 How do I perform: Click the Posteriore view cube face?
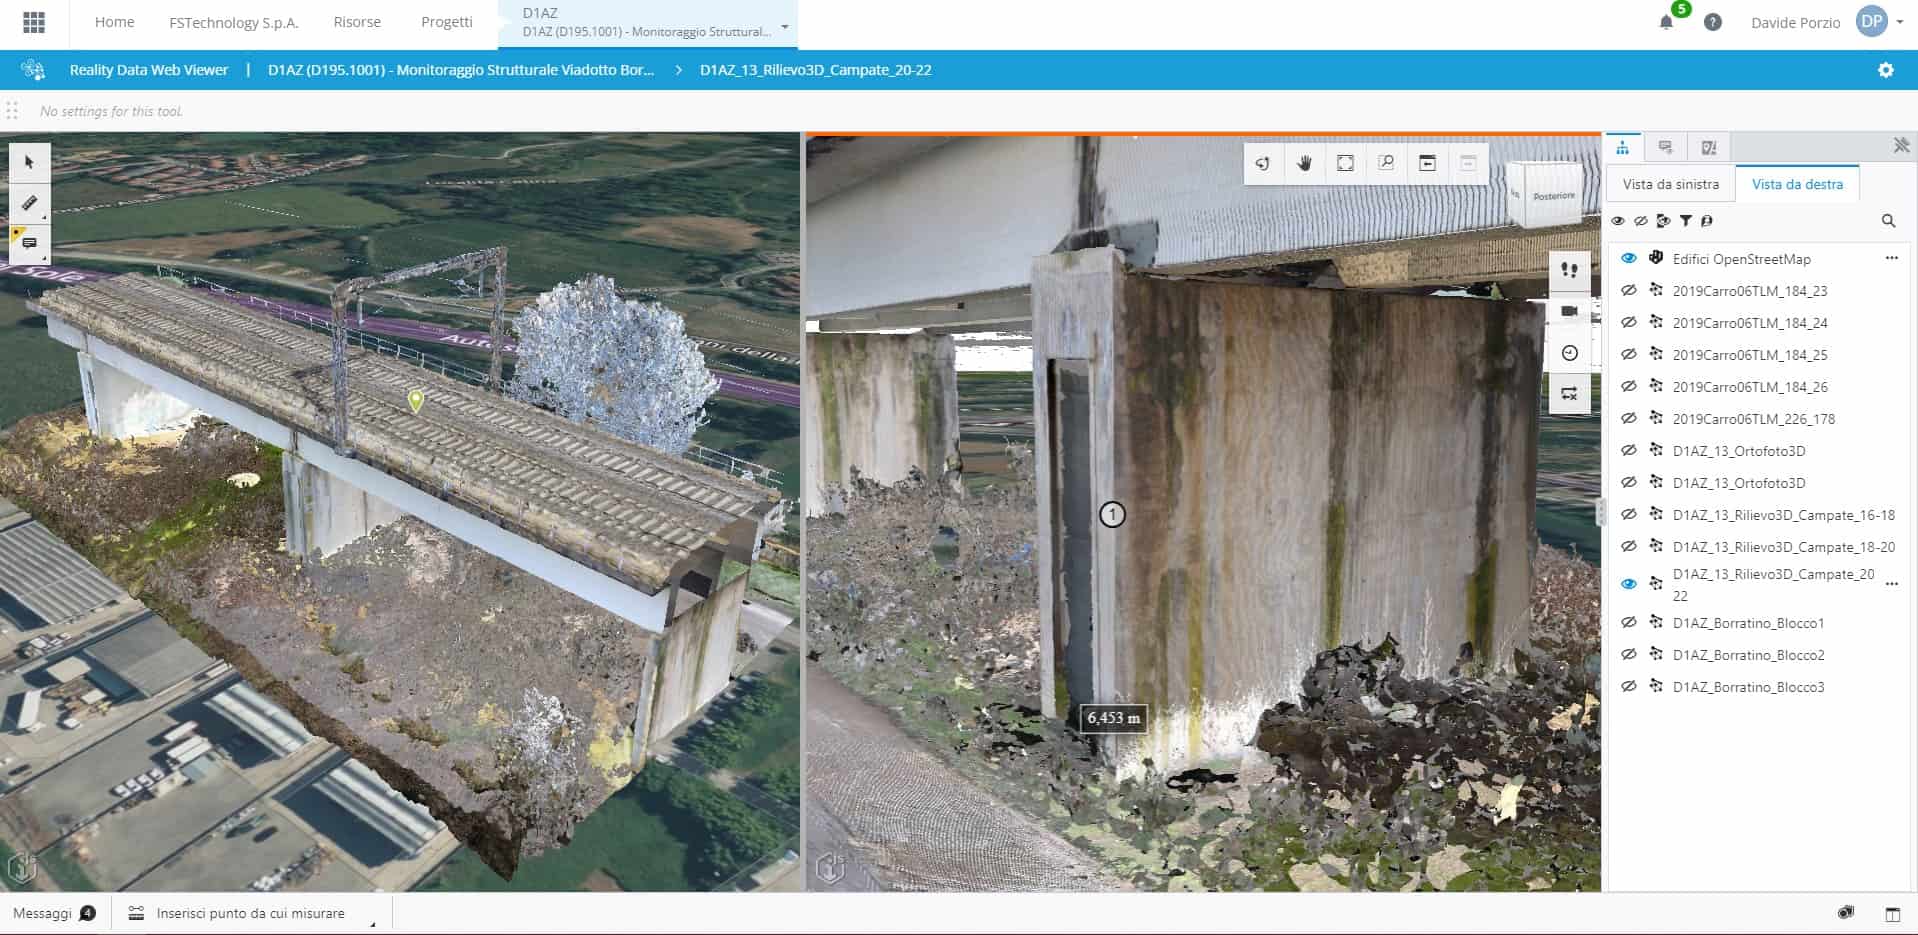pyautogui.click(x=1553, y=196)
